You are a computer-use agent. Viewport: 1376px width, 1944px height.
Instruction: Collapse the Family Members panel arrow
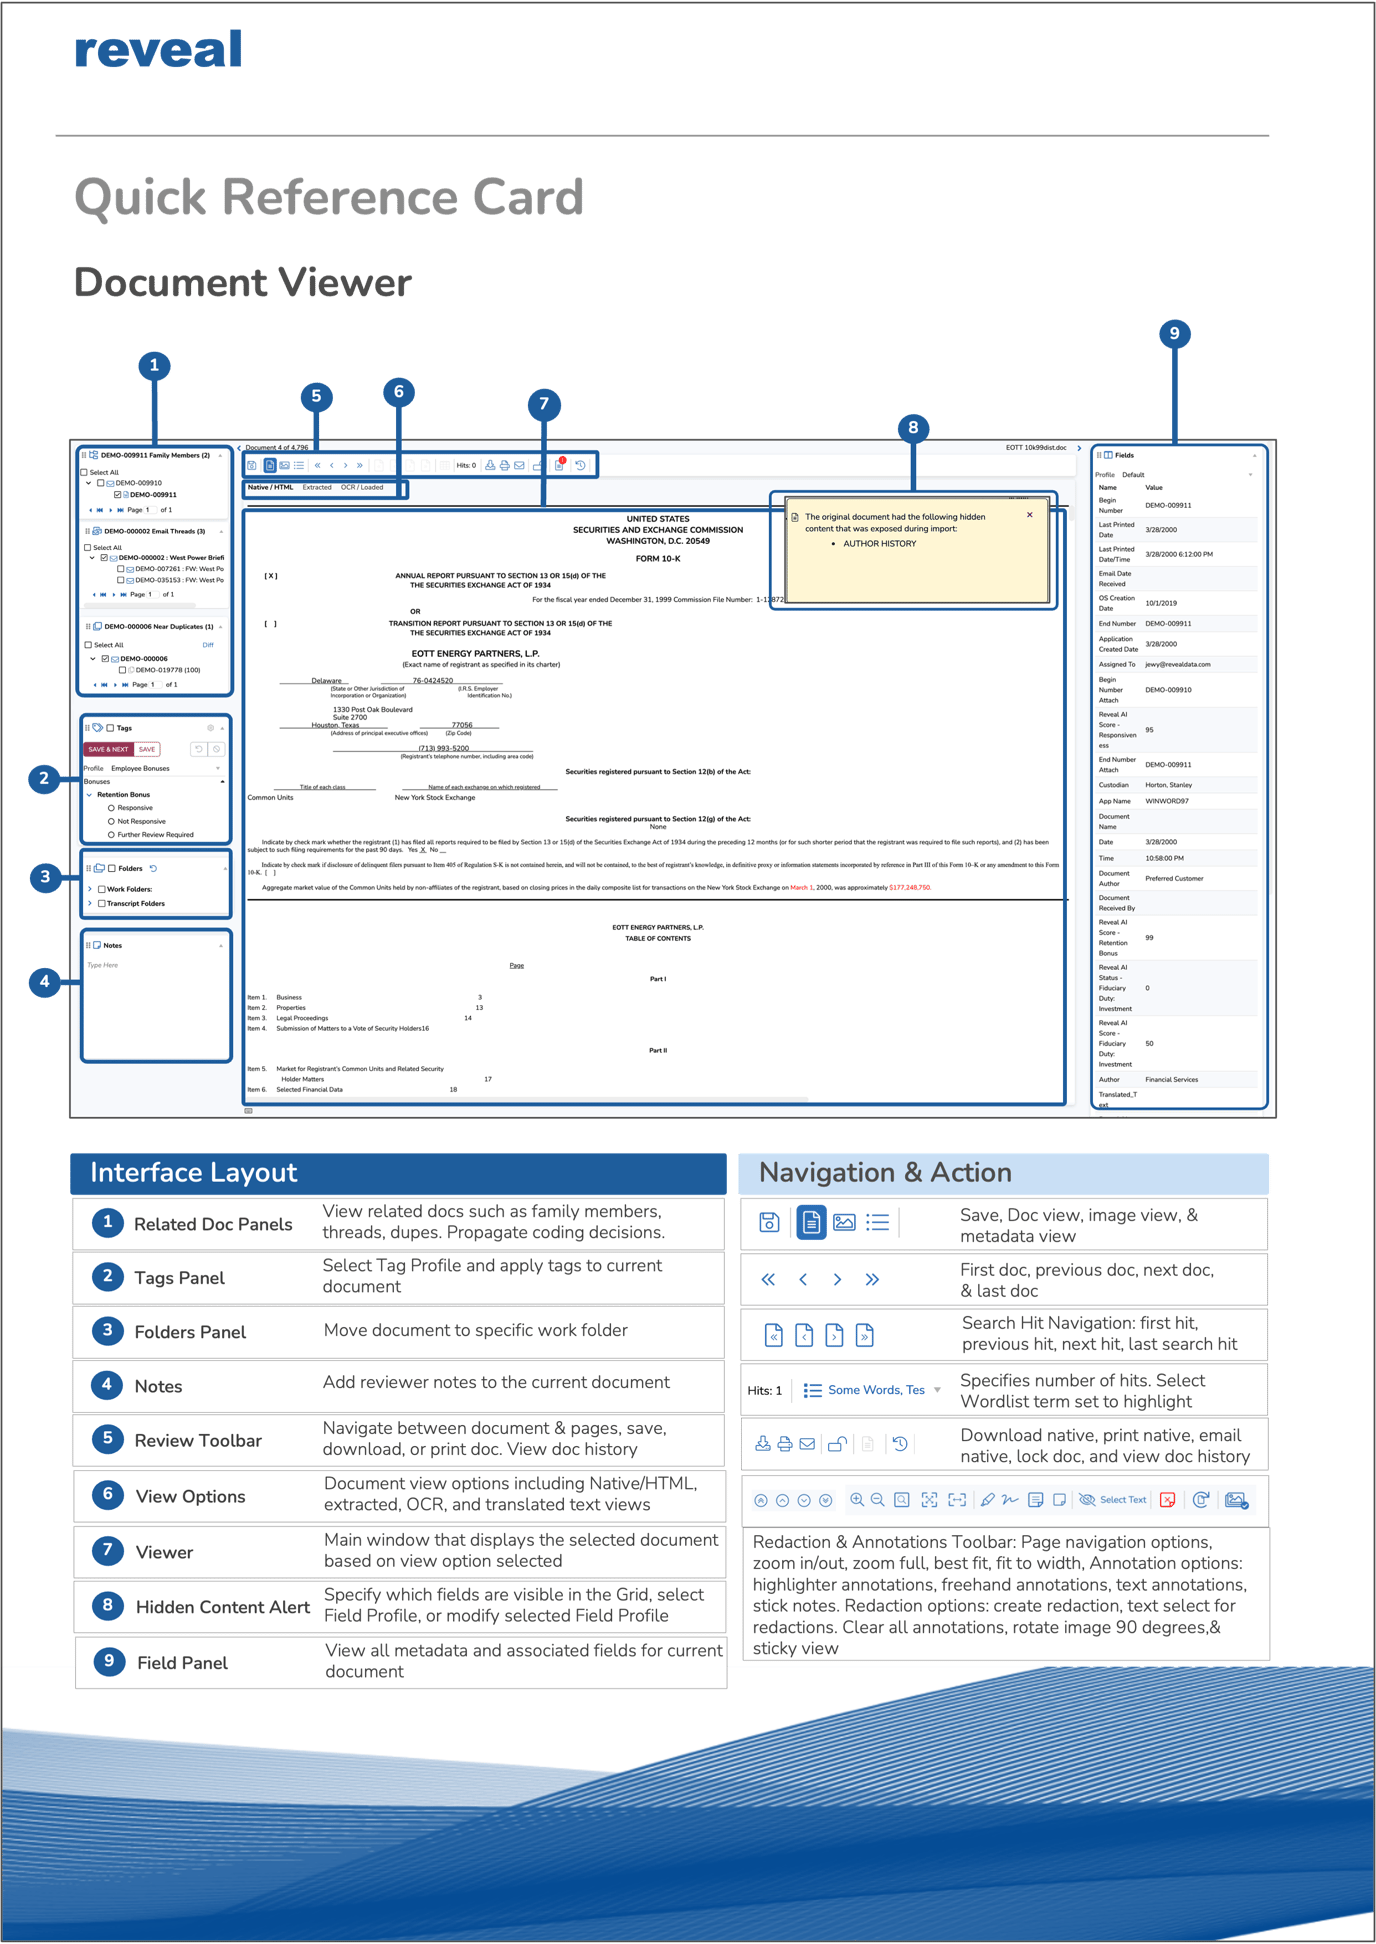click(221, 456)
